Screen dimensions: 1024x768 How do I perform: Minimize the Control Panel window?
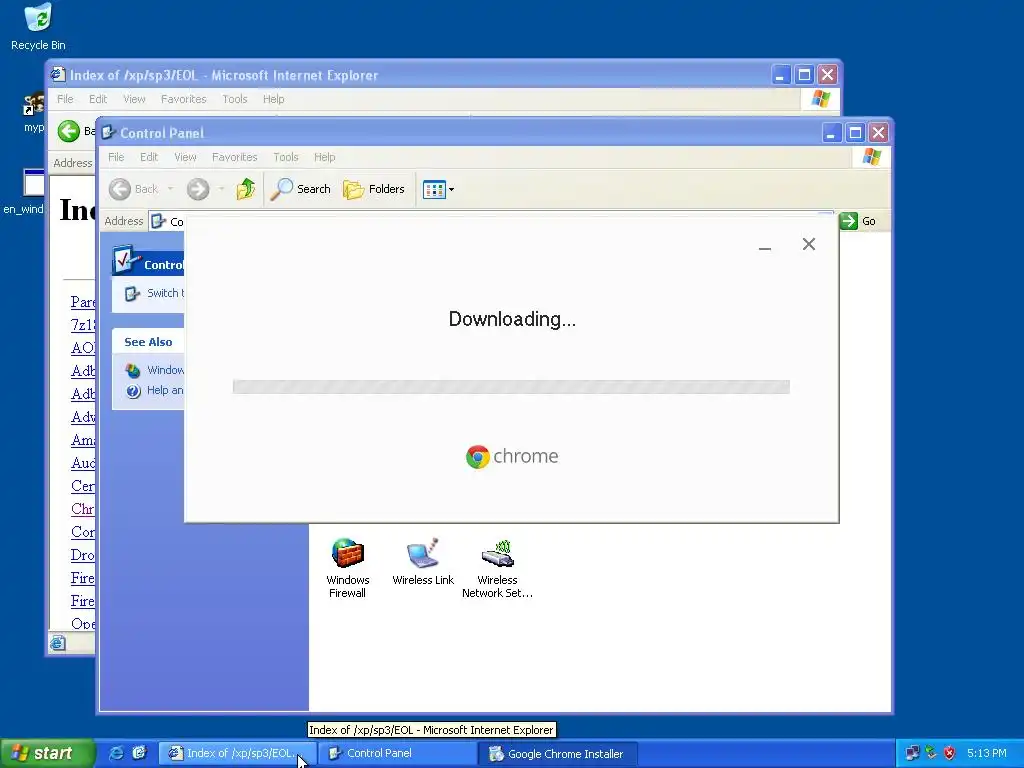pos(831,133)
